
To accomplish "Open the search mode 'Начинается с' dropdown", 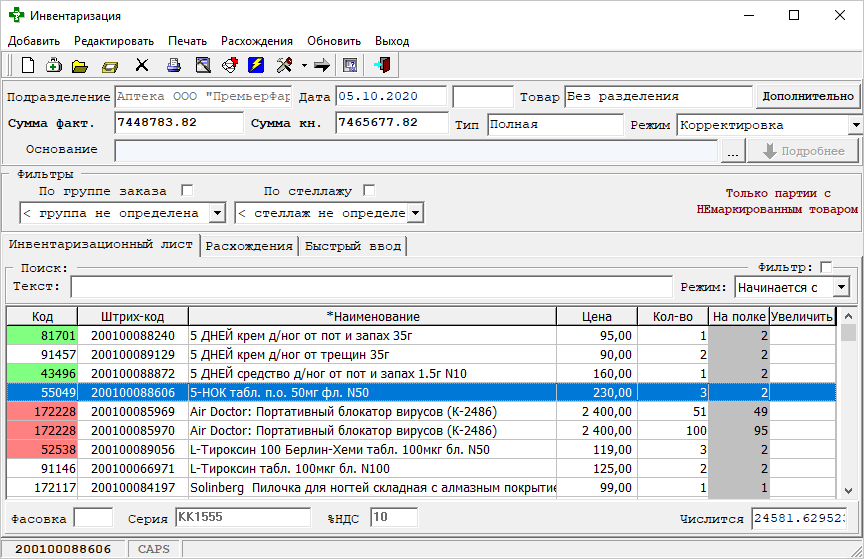I will click(841, 287).
